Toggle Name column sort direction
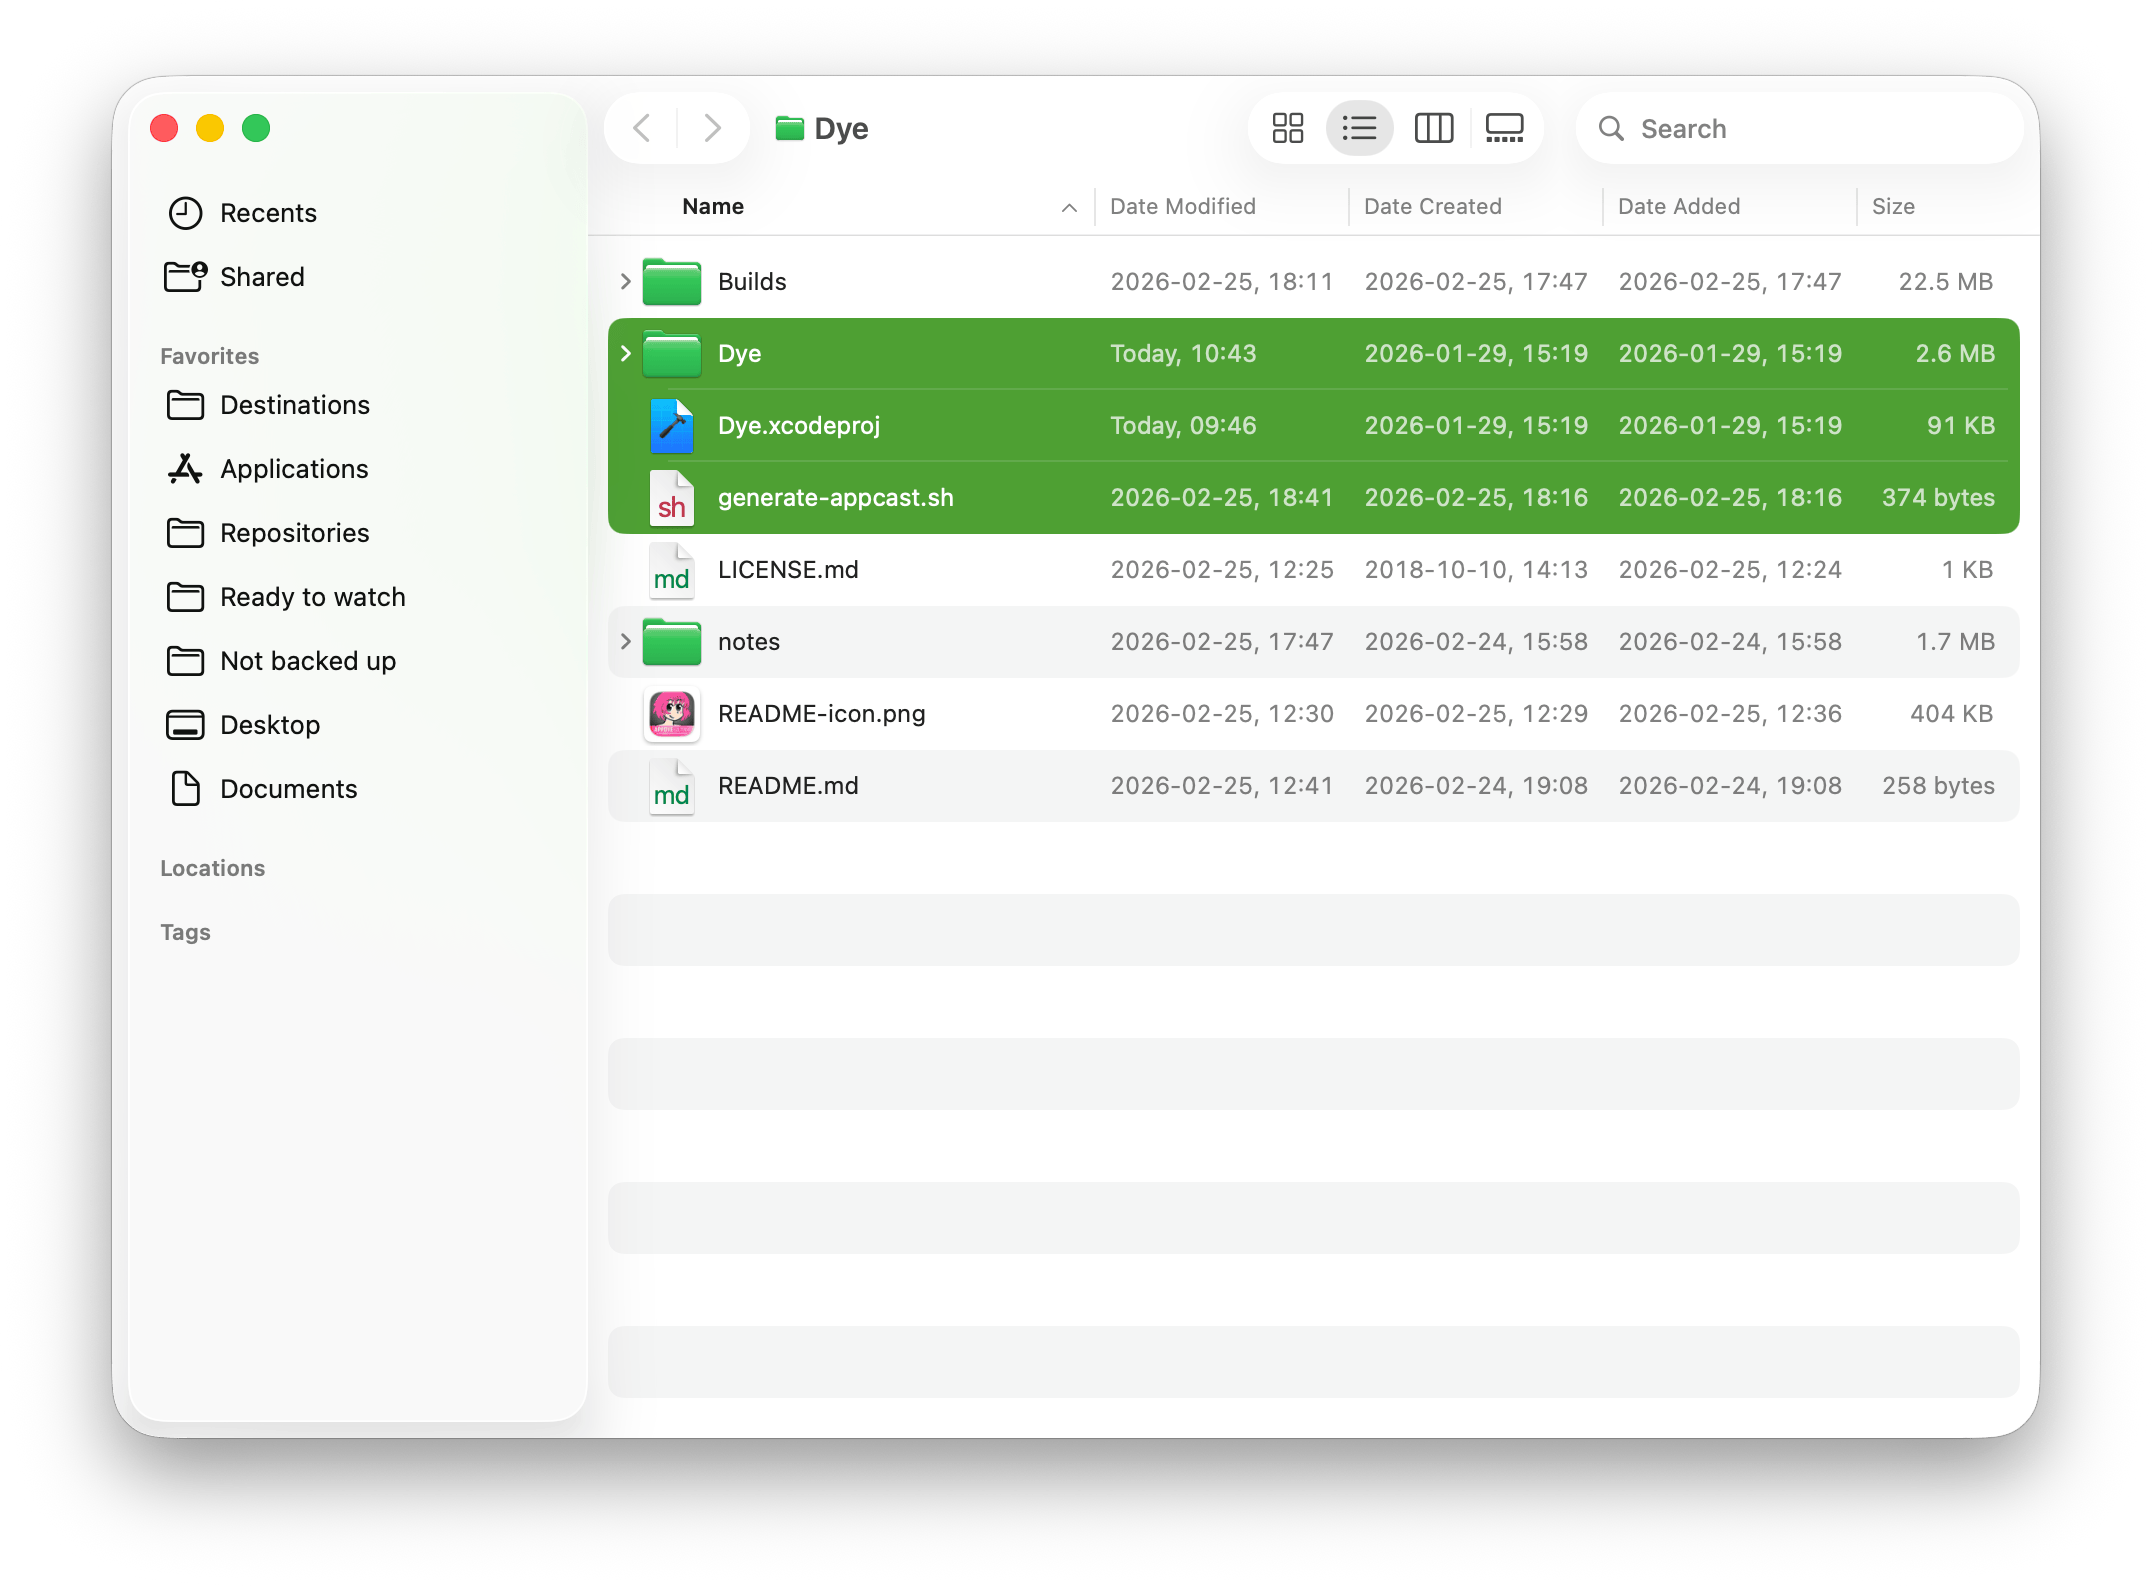 pyautogui.click(x=1068, y=207)
